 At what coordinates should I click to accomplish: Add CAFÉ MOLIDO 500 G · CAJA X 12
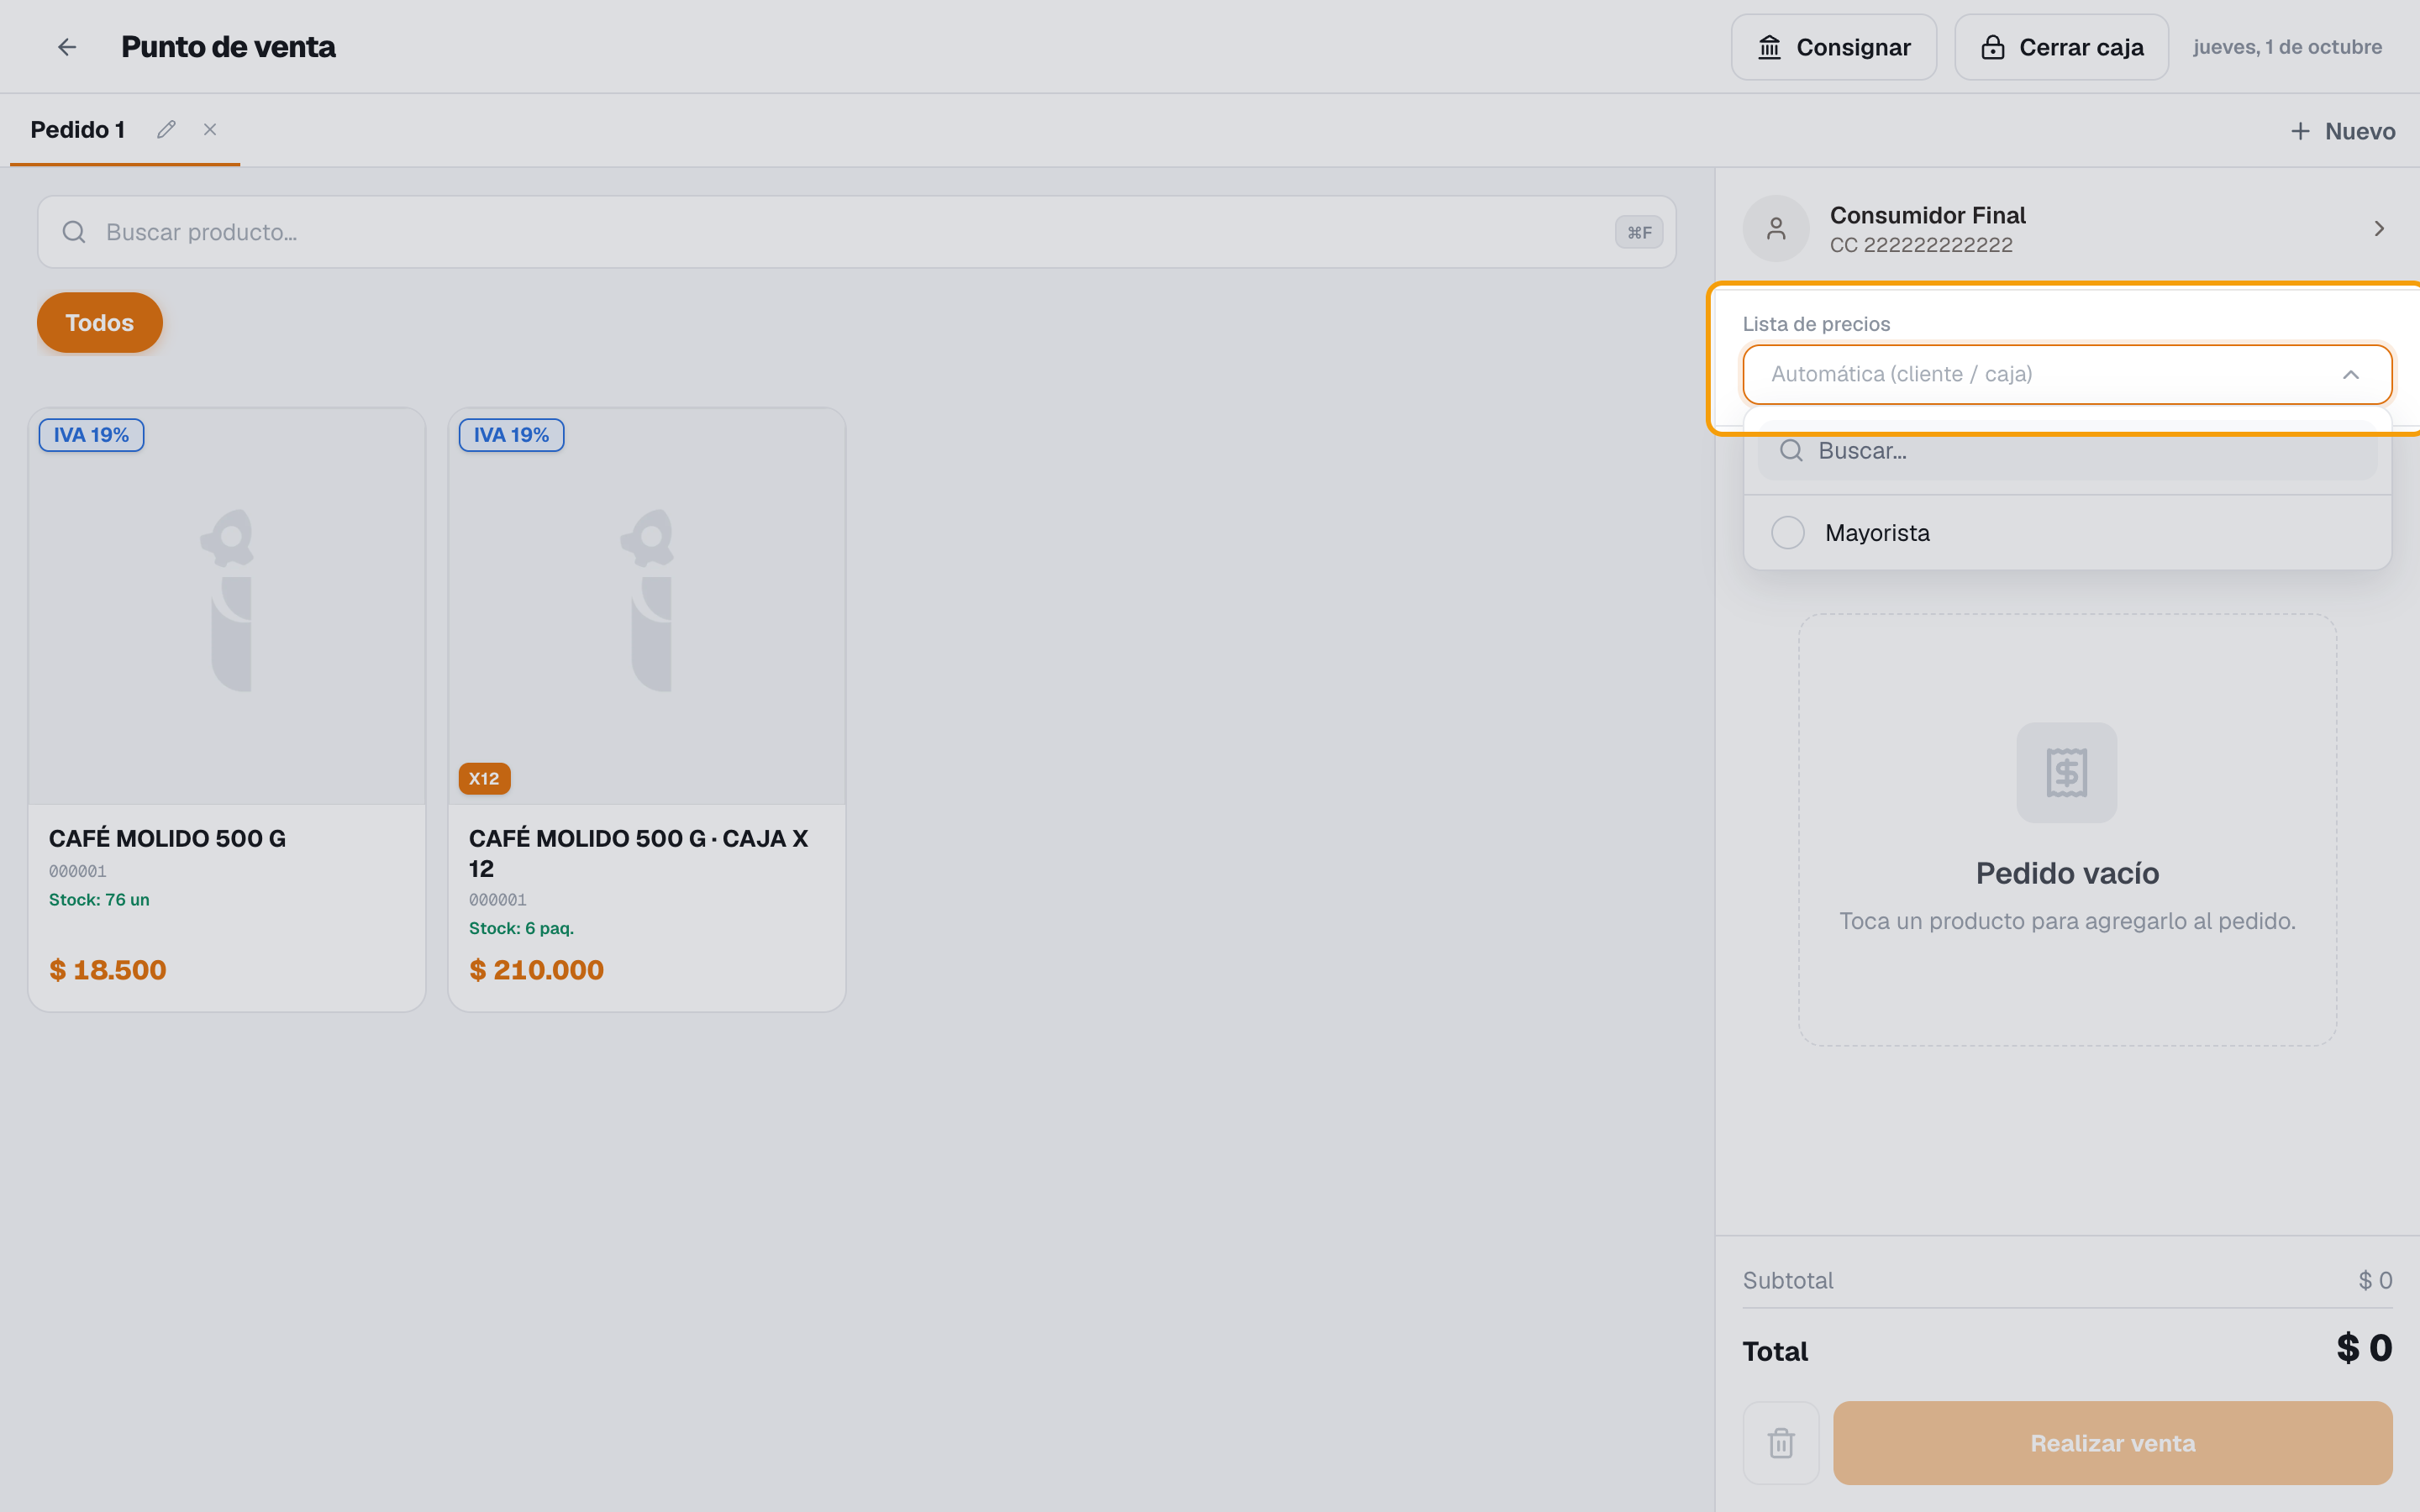(x=647, y=710)
